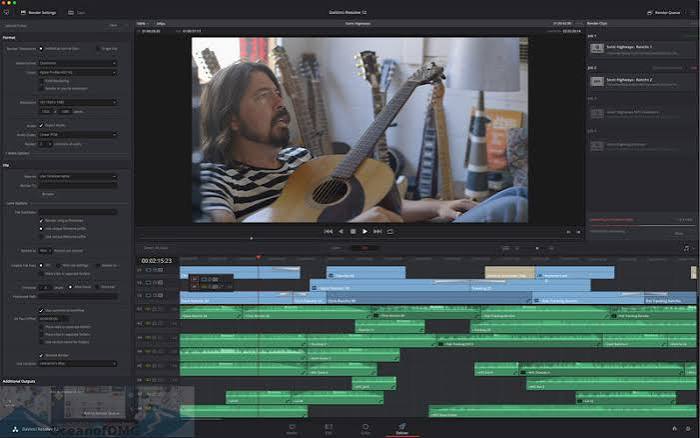The height and width of the screenshot is (438, 700).
Task: Open the Render Settings panel
Action: tap(38, 13)
